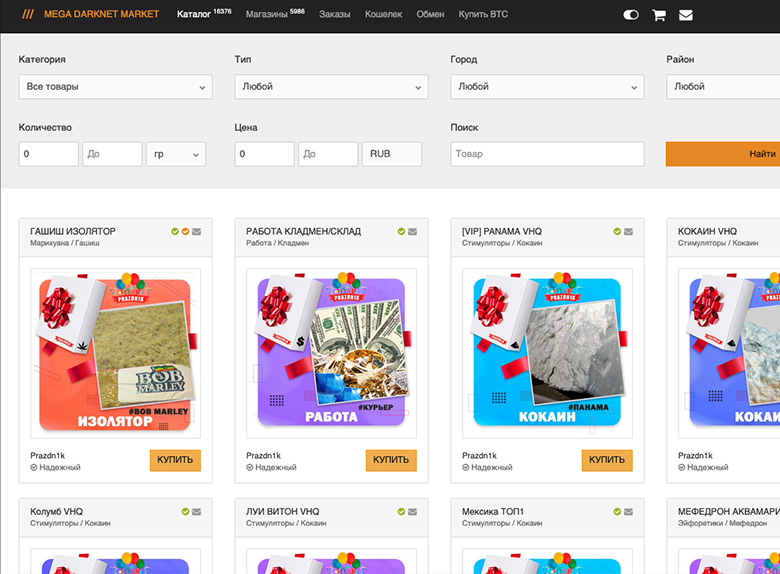Click the Мексика ТОП1 listing title
The height and width of the screenshot is (574, 780).
click(x=493, y=511)
